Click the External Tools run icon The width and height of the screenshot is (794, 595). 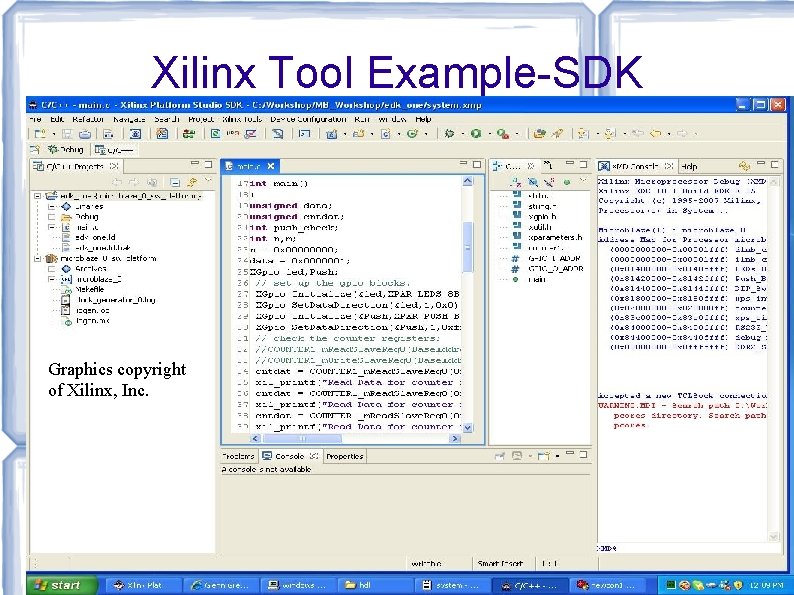pos(502,133)
